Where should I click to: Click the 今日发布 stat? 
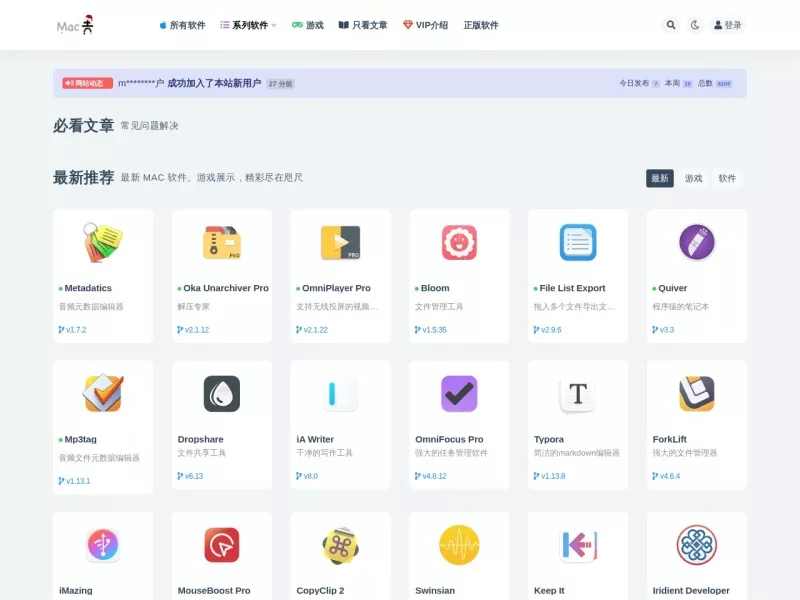point(639,83)
